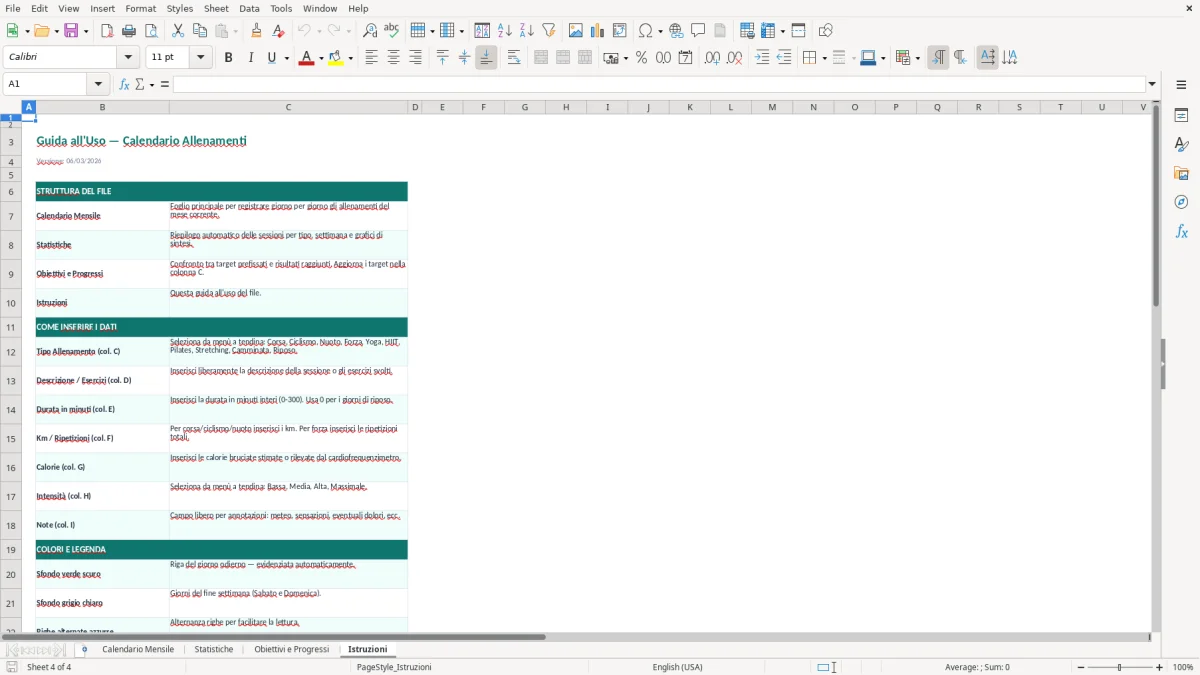Run the Spelling check

coord(392,31)
